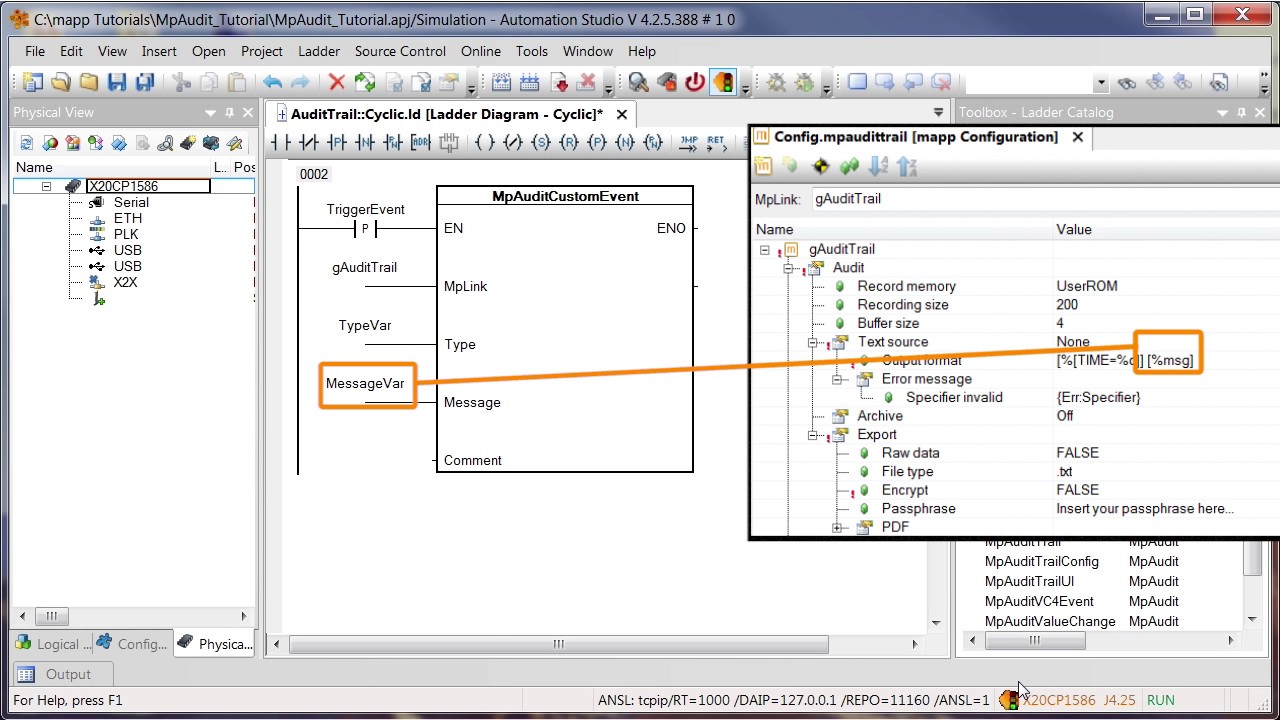Image resolution: width=1280 pixels, height=720 pixels.
Task: Select the ETH interface item
Action: (128, 218)
